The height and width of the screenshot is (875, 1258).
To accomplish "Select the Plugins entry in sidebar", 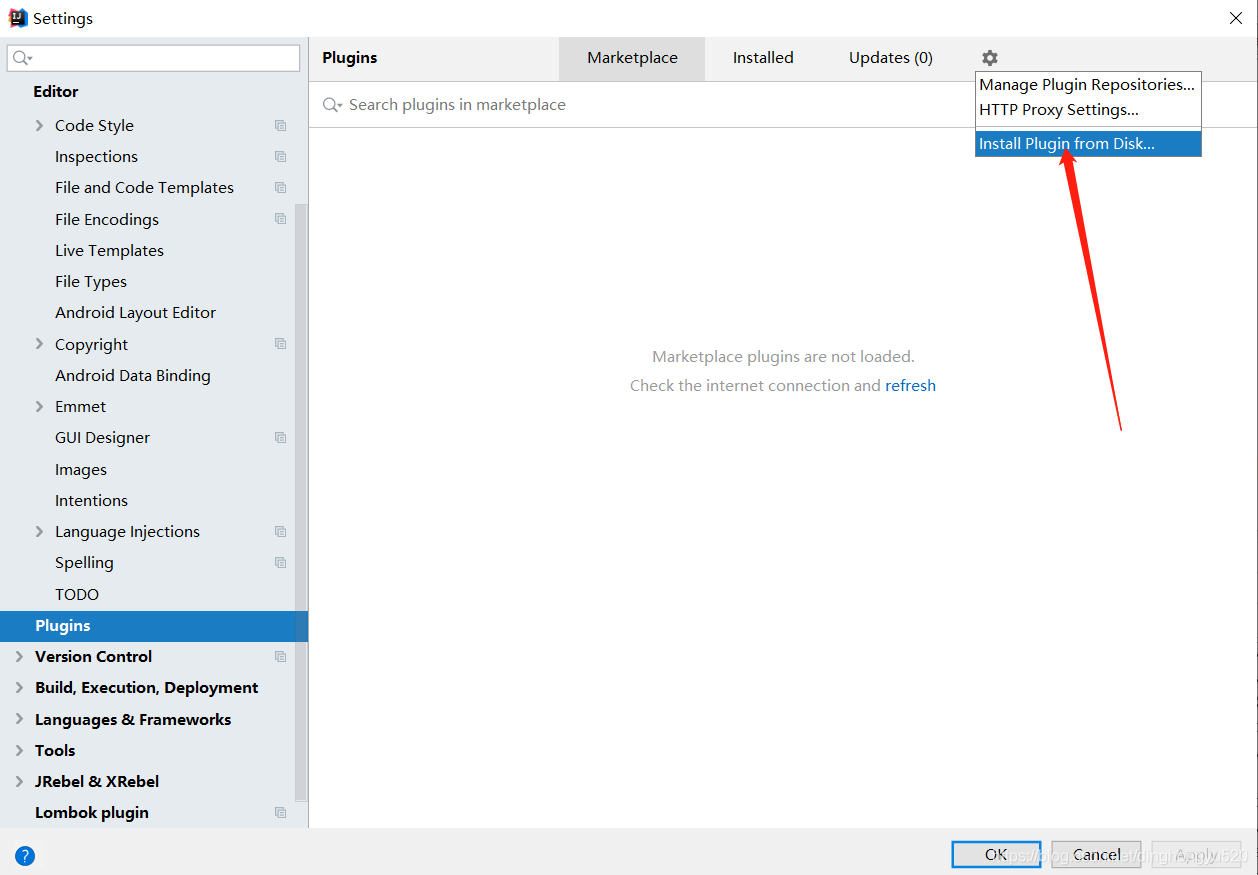I will (154, 626).
